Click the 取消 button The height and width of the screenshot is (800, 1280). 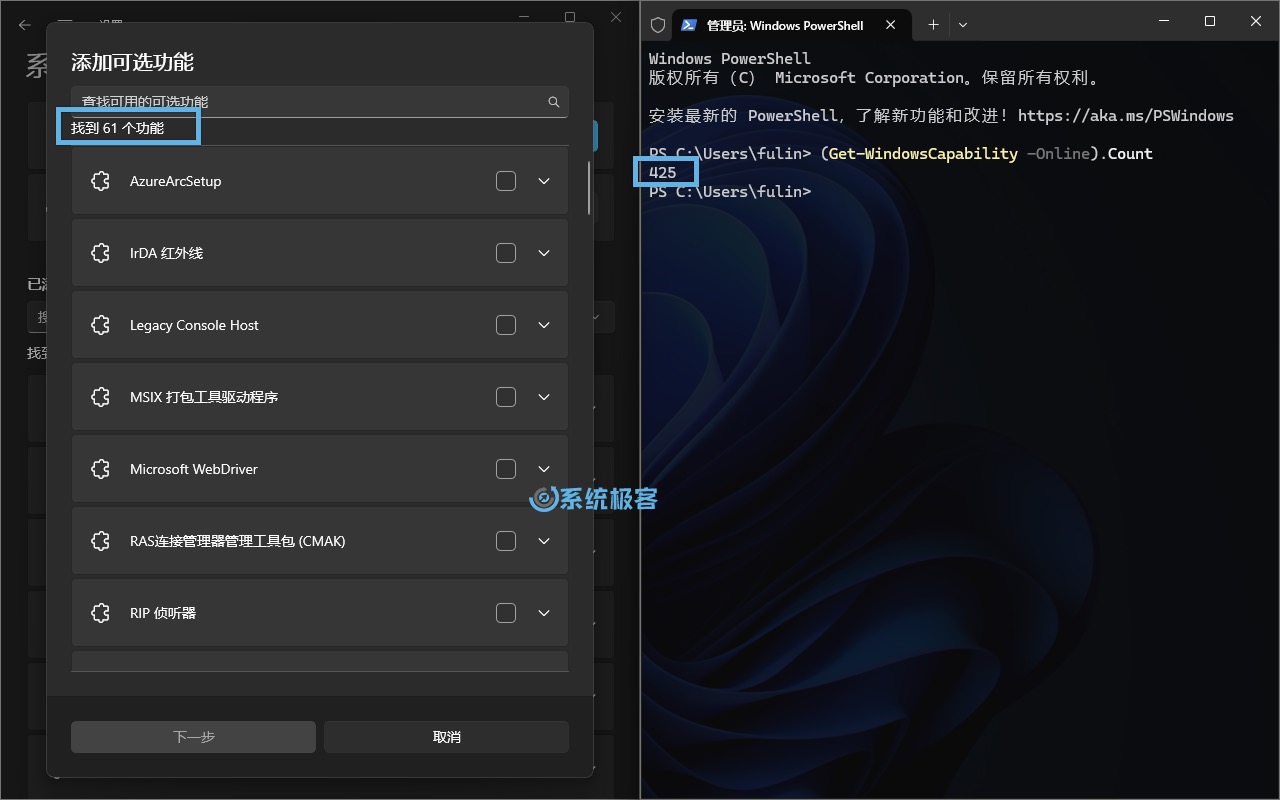(446, 737)
